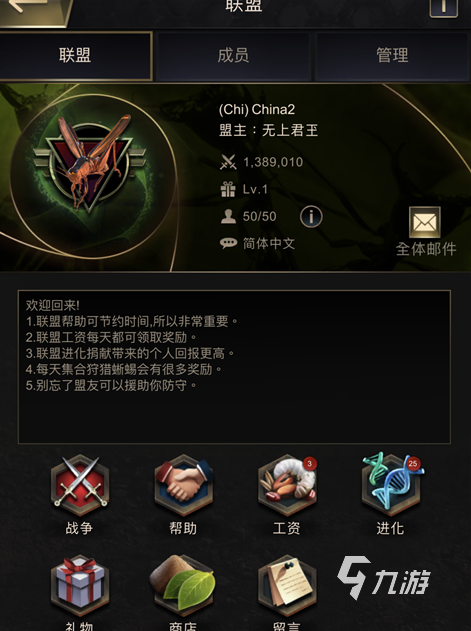The image size is (471, 631).
Task: Click the Lv.1 gift level label
Action: click(255, 190)
